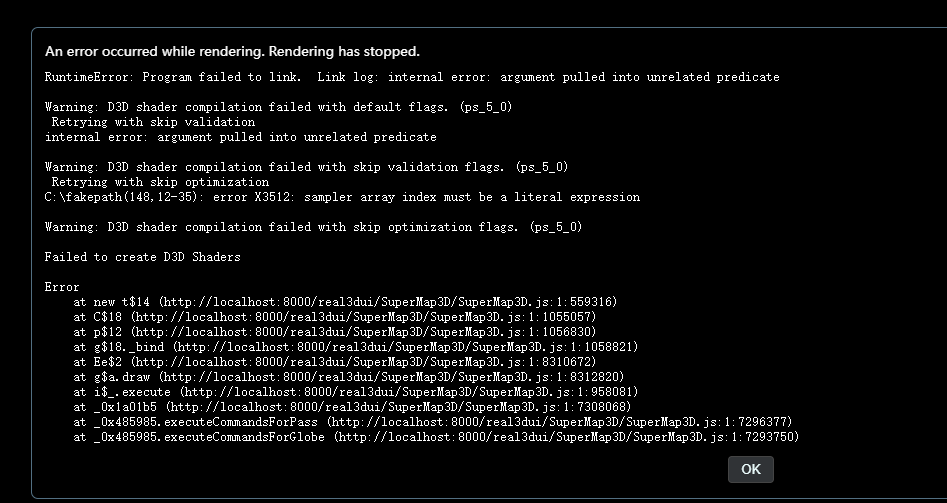The image size is (947, 503).
Task: Click the 'at g$a.draw' stack trace line
Action: [x=348, y=377]
